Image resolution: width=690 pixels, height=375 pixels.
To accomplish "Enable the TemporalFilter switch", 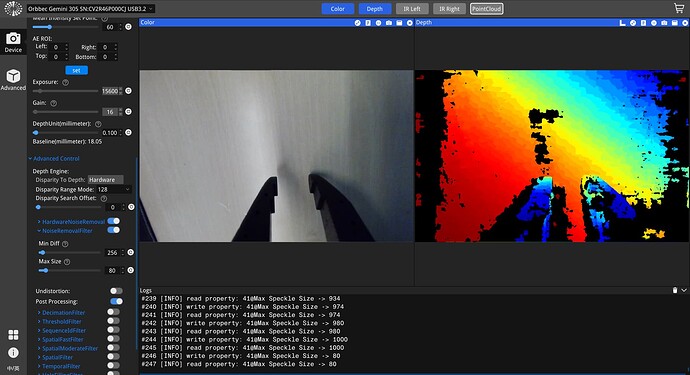I will click(114, 365).
